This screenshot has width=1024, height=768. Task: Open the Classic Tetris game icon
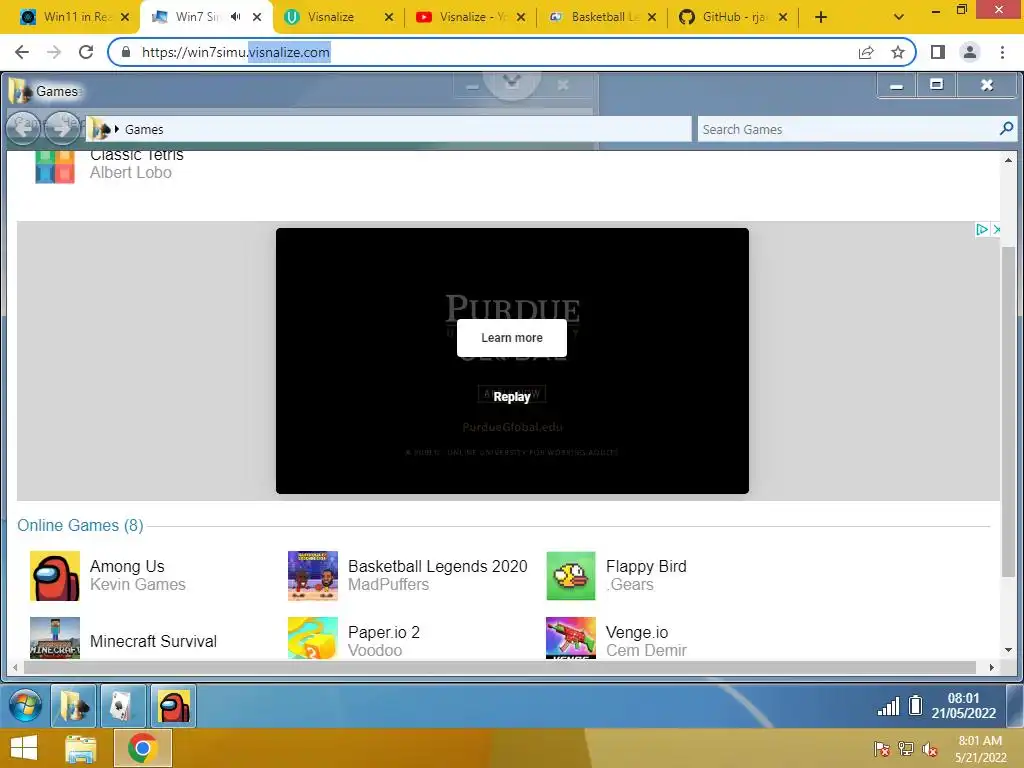[55, 167]
